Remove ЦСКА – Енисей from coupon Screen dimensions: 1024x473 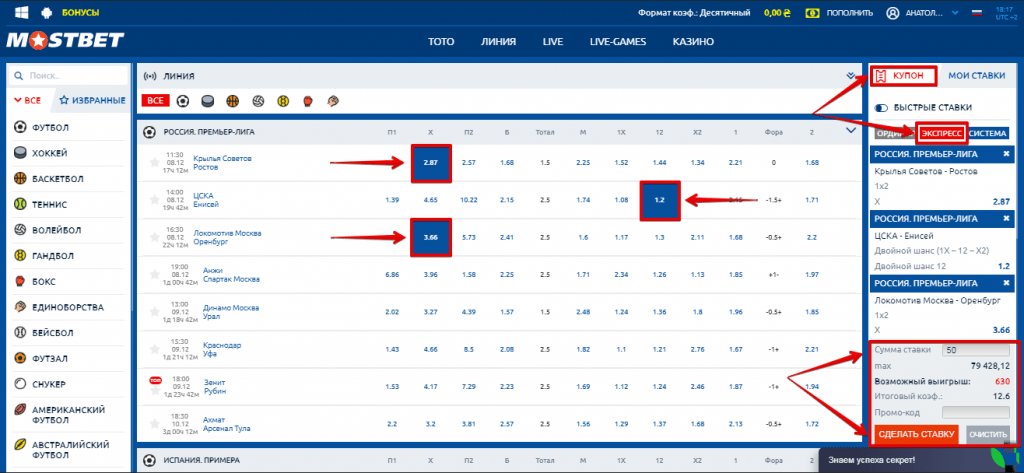click(x=1006, y=219)
